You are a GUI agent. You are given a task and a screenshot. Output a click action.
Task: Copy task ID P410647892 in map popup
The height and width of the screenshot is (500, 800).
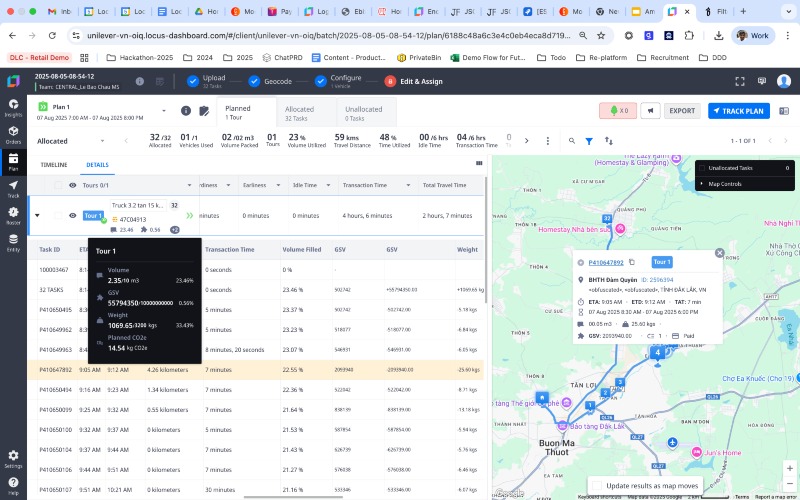coord(632,262)
